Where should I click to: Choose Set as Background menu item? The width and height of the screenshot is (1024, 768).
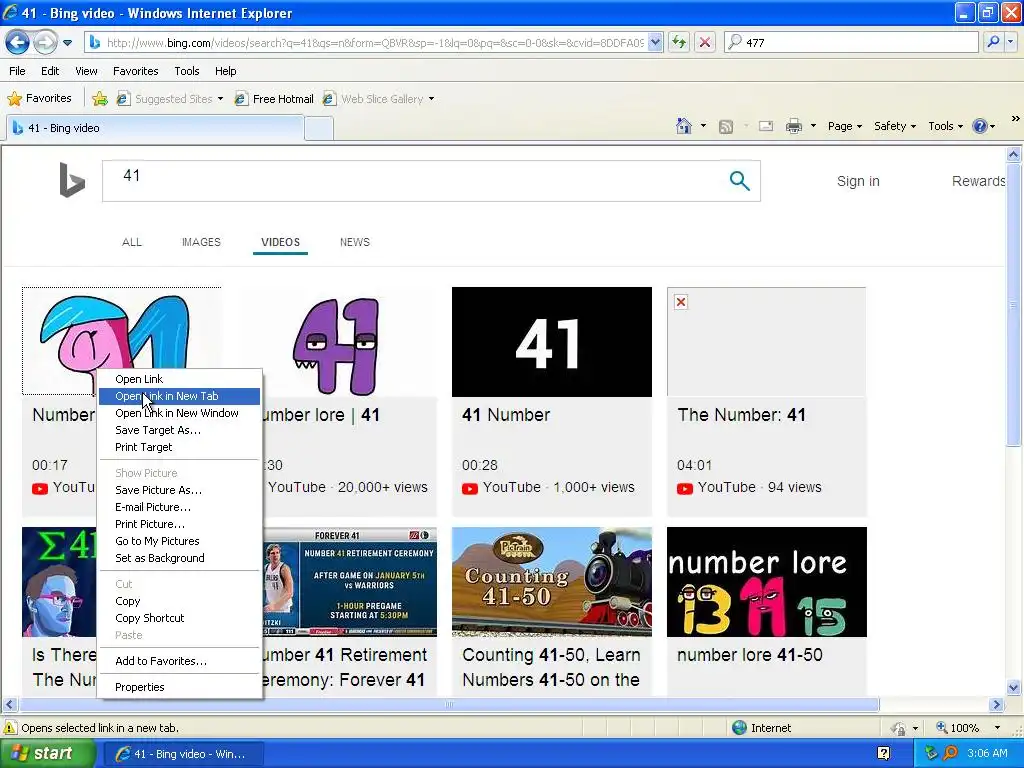(x=179, y=558)
